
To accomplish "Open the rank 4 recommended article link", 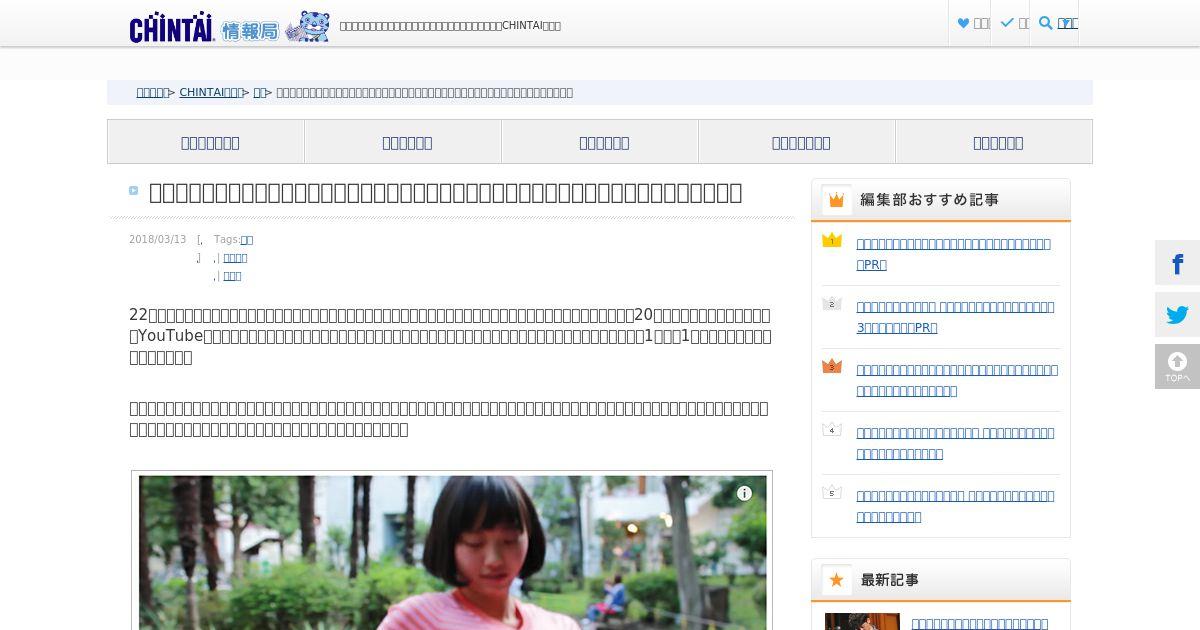I will pyautogui.click(x=955, y=443).
